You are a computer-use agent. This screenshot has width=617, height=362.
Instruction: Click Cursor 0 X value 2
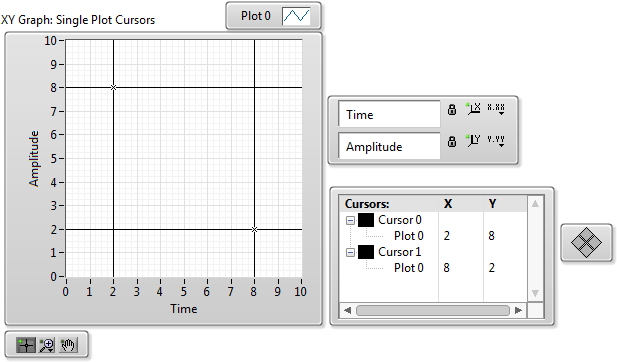point(447,236)
